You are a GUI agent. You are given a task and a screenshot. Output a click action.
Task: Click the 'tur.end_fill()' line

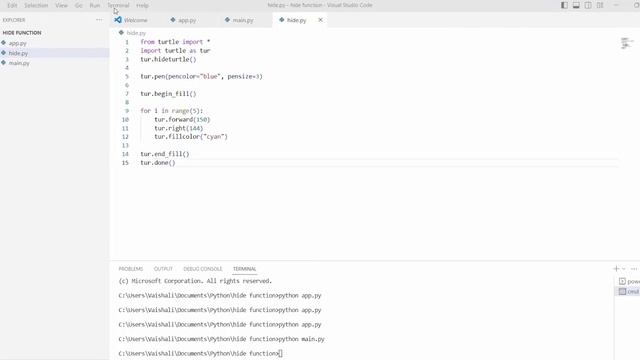click(164, 154)
